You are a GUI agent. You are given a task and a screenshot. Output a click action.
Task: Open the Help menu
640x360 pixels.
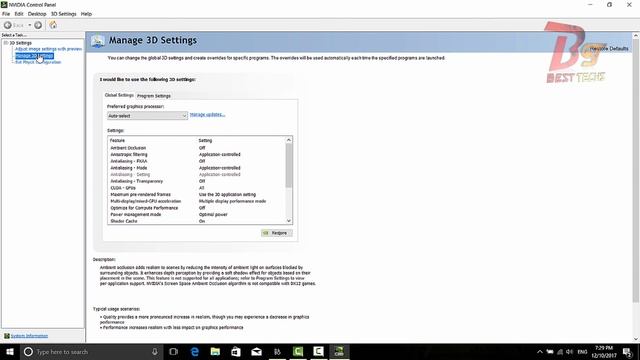click(x=86, y=14)
